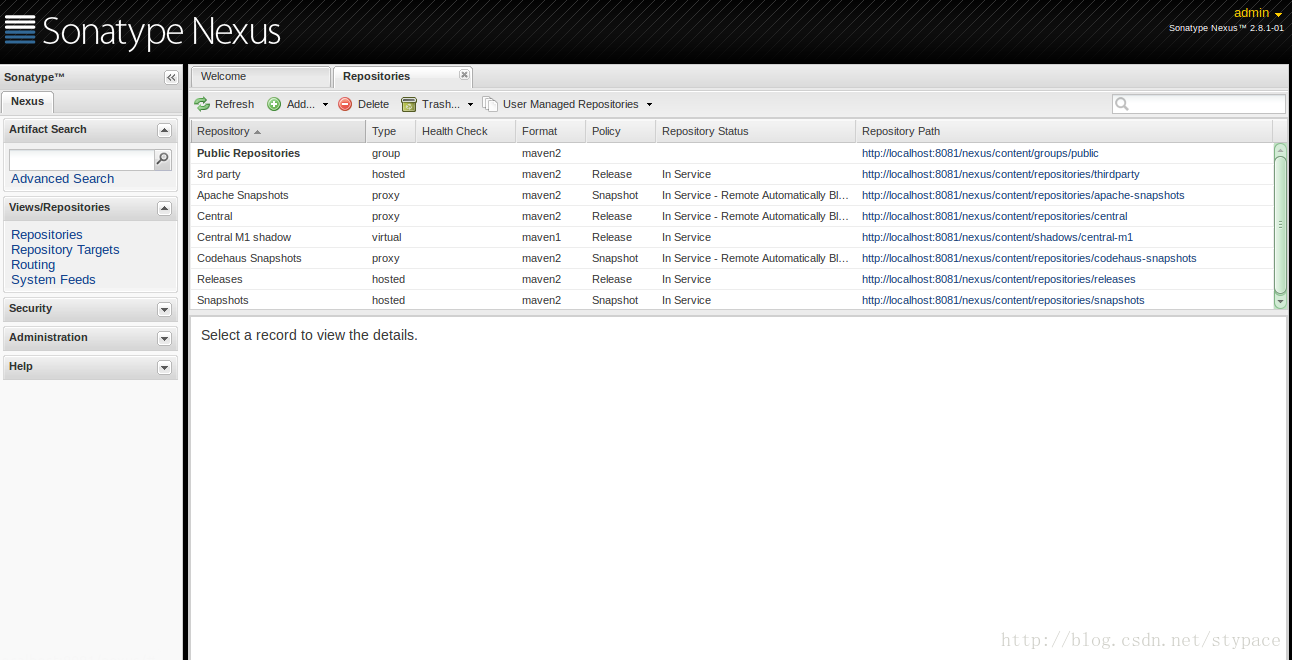The image size is (1292, 660).
Task: Select the Snapshots repository row
Action: click(732, 300)
